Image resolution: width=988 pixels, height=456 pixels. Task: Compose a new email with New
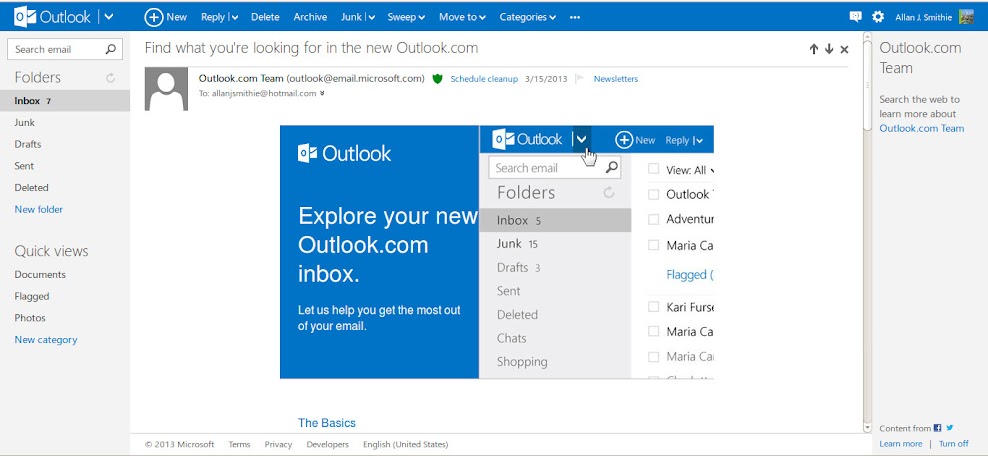coord(166,17)
